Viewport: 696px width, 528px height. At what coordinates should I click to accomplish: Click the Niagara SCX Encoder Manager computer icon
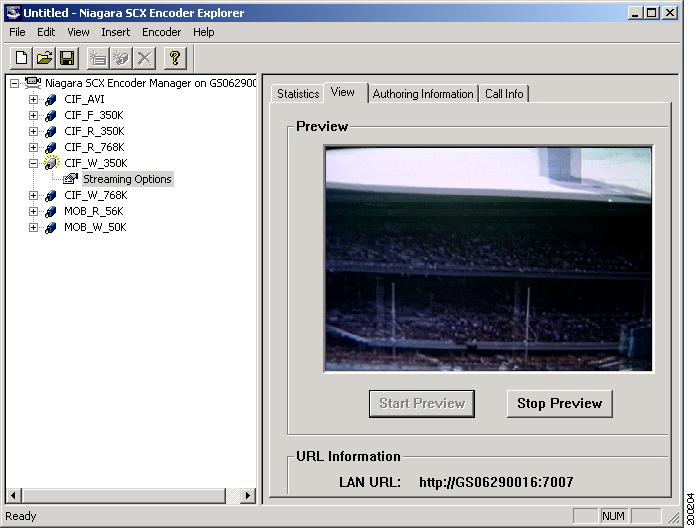click(33, 83)
